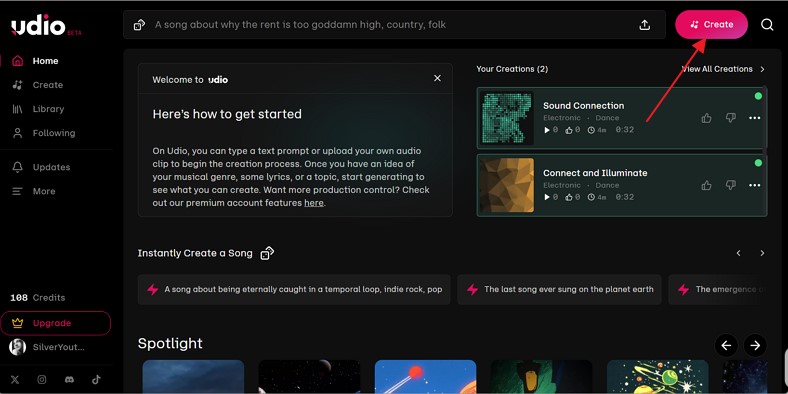Open the Home page from sidebar

pos(45,61)
